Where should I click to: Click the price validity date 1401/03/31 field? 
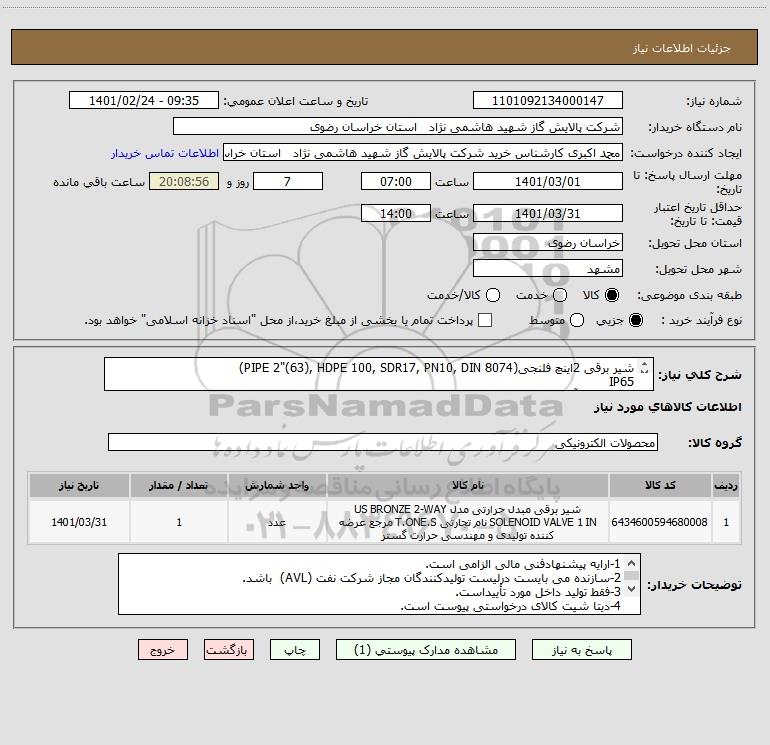click(x=548, y=213)
